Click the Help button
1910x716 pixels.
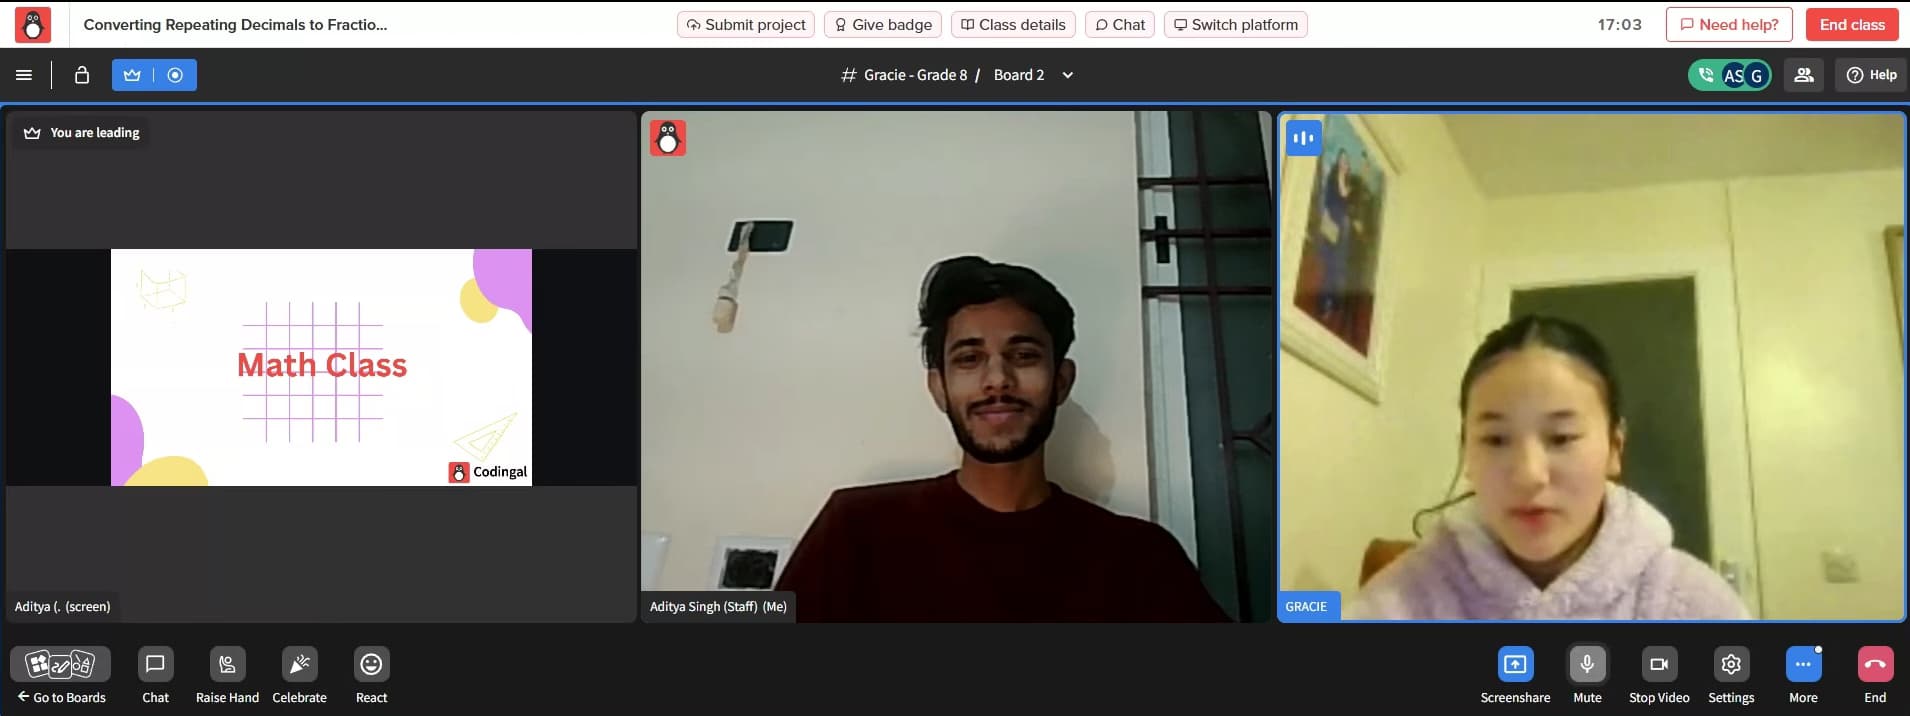click(1872, 75)
